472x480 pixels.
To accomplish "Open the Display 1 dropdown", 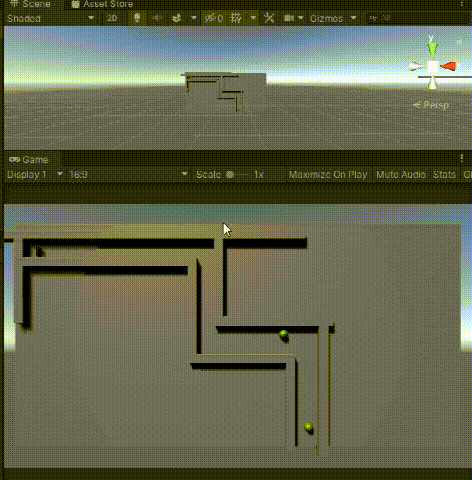I will [35, 174].
